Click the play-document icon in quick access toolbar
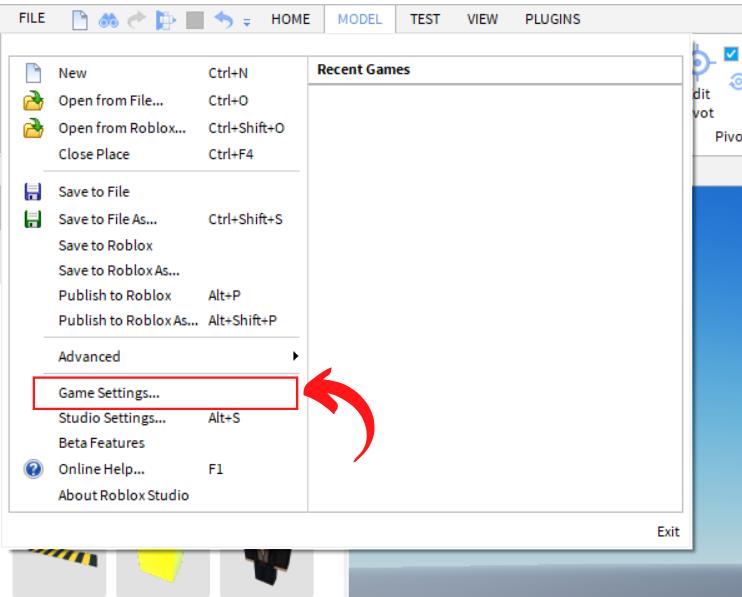The height and width of the screenshot is (597, 742). [x=166, y=20]
